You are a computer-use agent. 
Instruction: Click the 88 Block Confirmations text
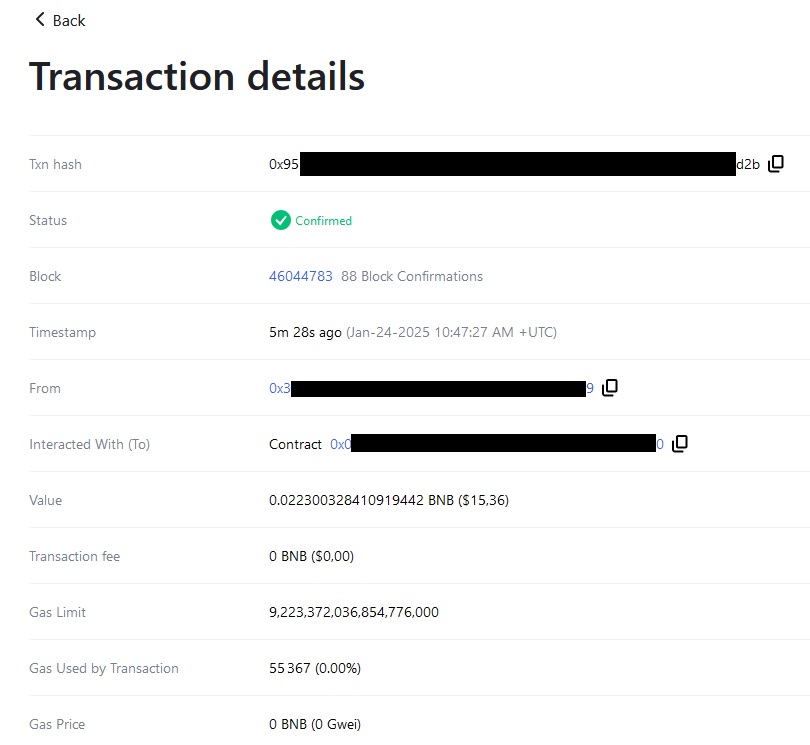[x=412, y=276]
